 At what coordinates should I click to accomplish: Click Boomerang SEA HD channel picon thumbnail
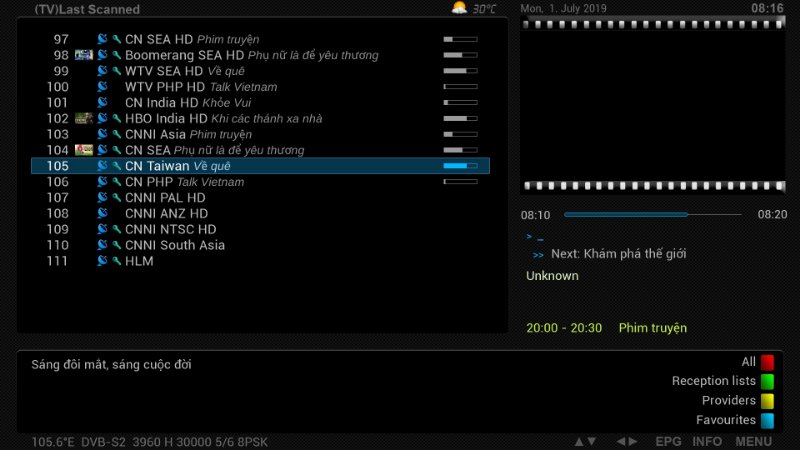(84, 55)
